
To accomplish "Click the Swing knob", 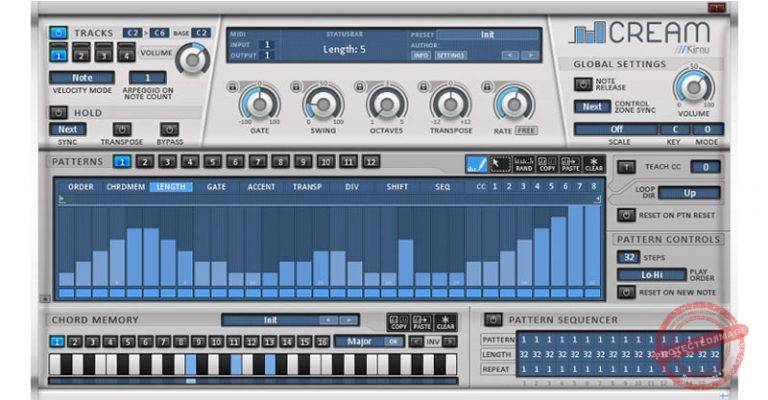I will (323, 104).
